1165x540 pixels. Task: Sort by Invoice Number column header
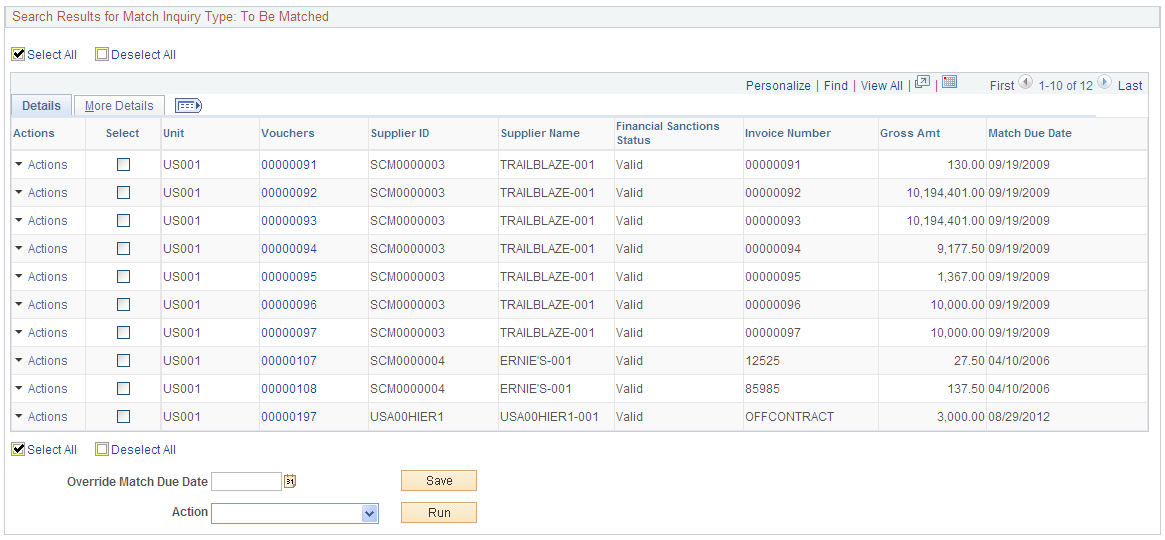pos(788,133)
